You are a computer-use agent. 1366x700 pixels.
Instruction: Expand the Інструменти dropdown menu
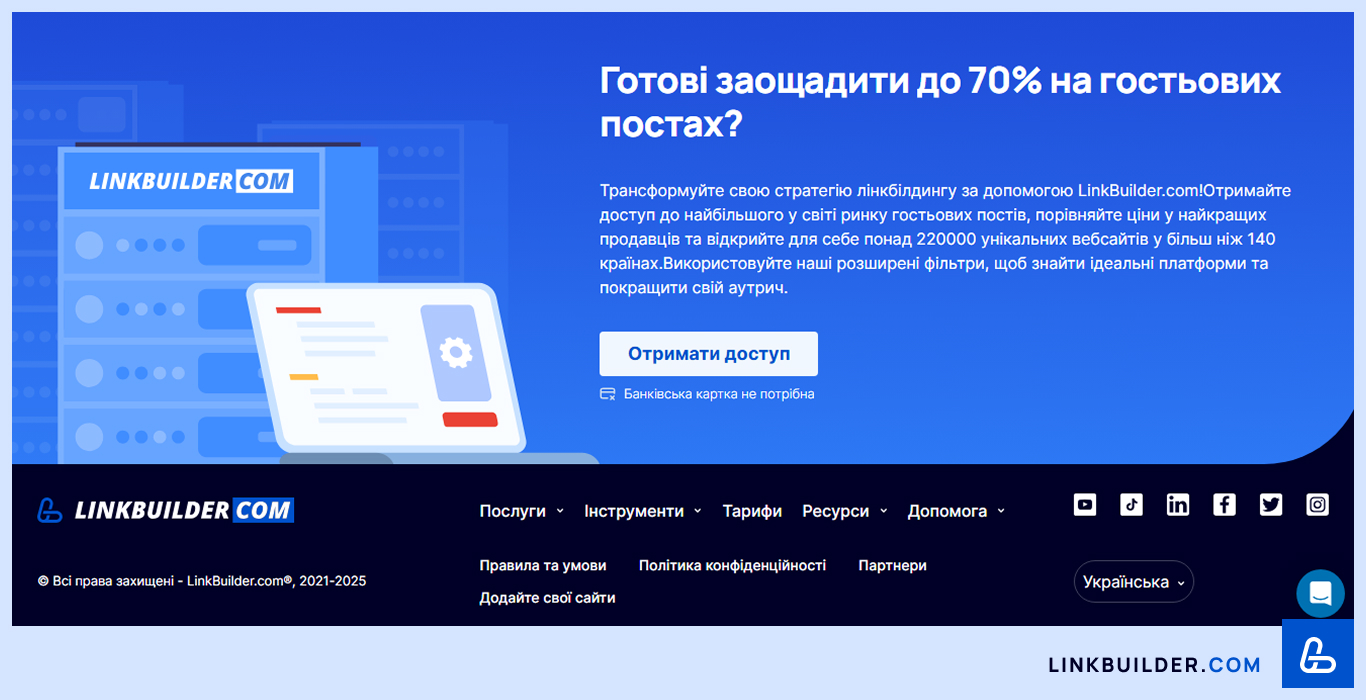click(643, 511)
